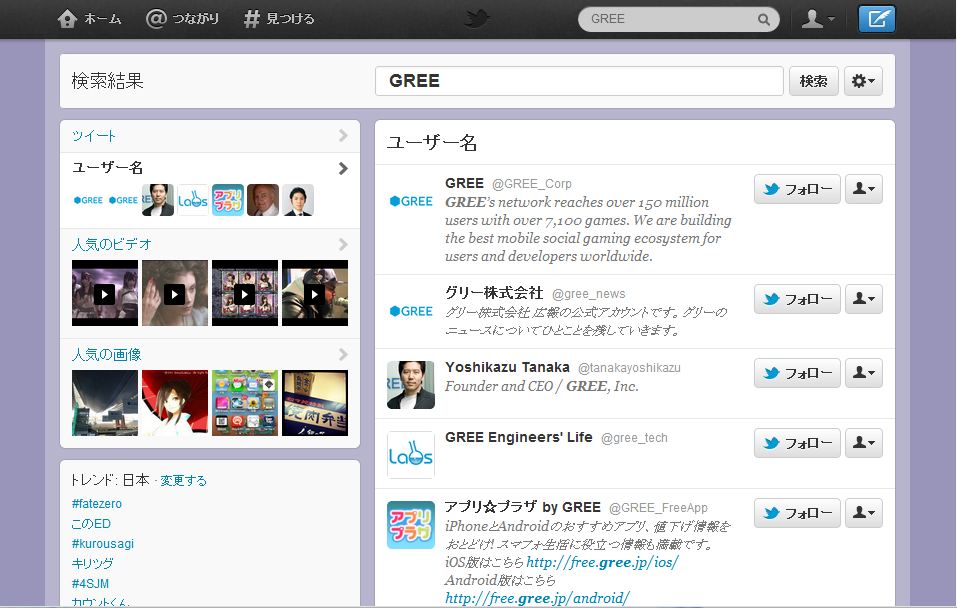
Task: Open the このED trend
Action: 91,524
